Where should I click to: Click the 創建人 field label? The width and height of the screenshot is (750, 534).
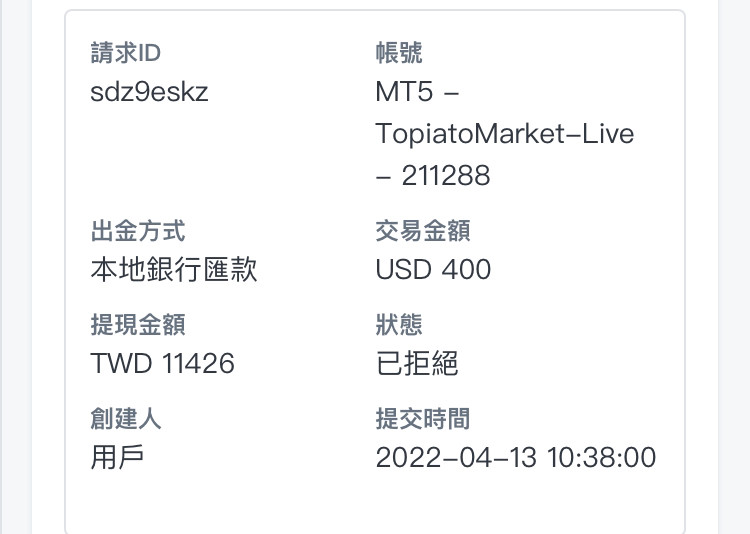[x=125, y=419]
